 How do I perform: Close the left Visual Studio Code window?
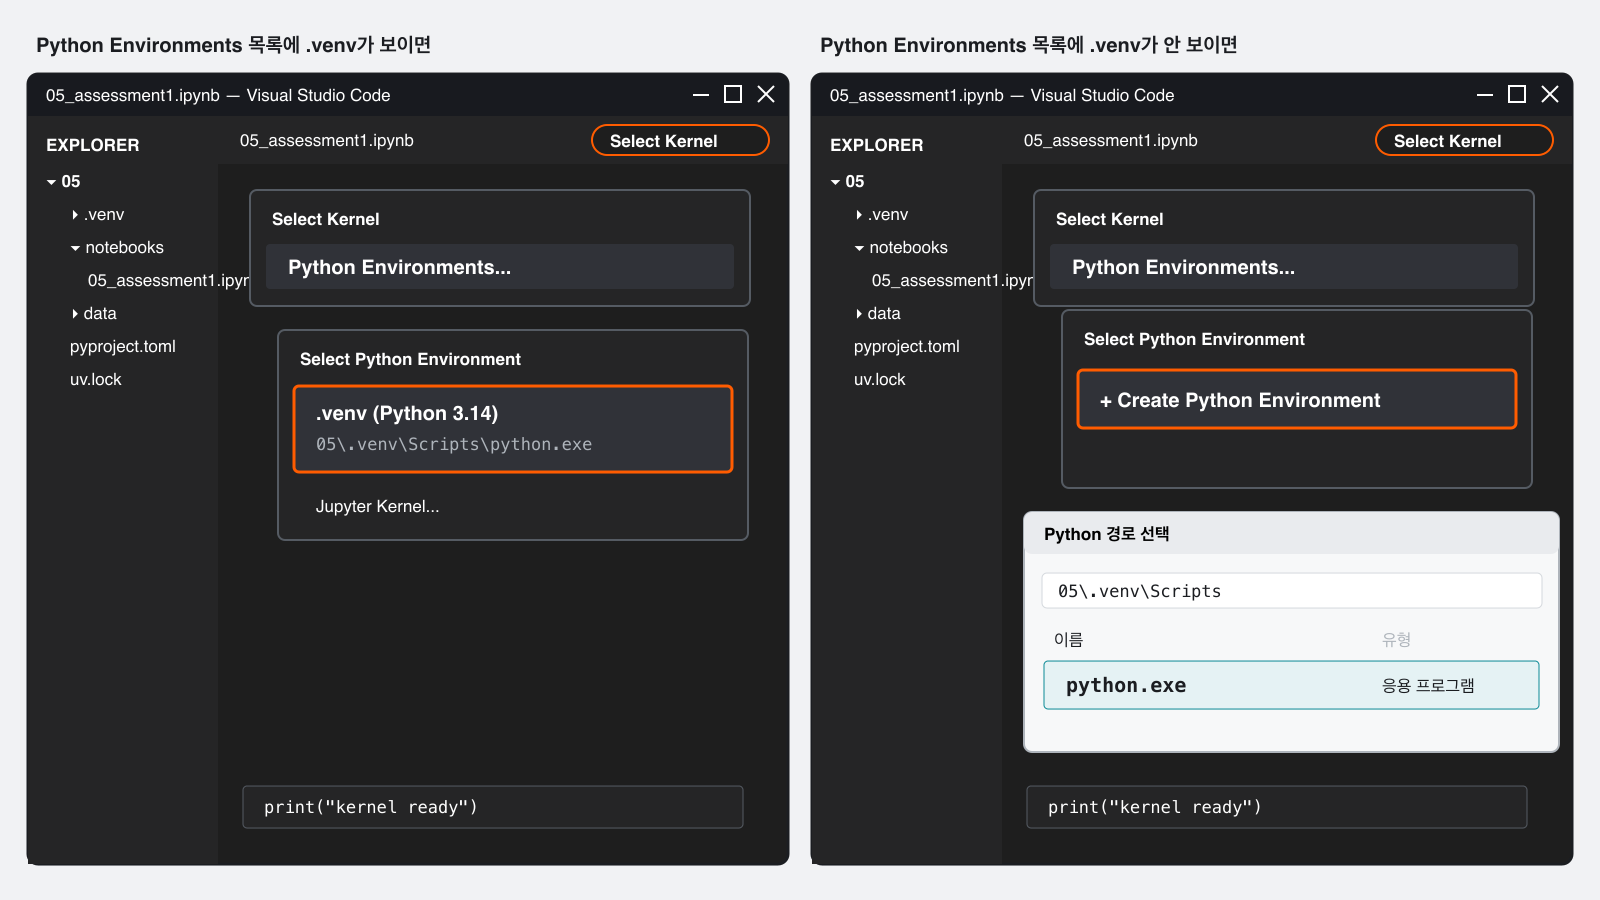(x=766, y=94)
